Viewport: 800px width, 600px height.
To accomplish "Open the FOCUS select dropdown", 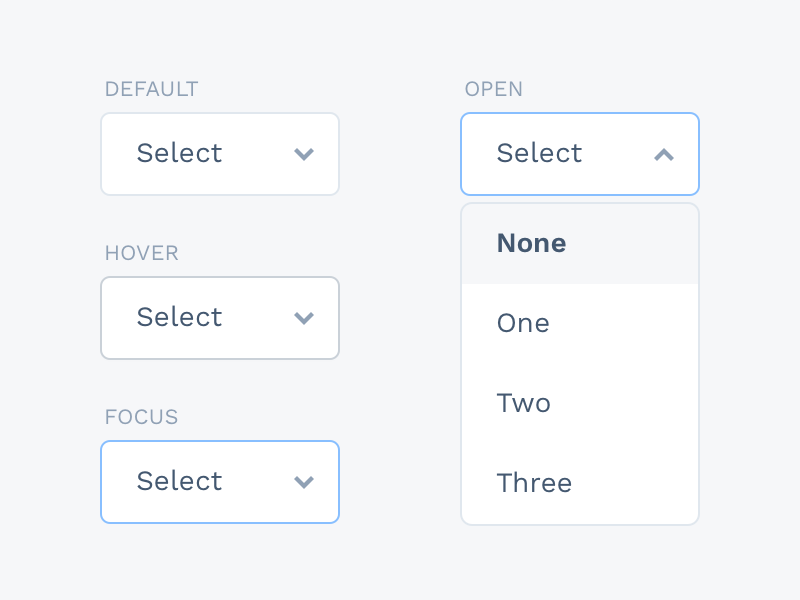I will pyautogui.click(x=220, y=482).
